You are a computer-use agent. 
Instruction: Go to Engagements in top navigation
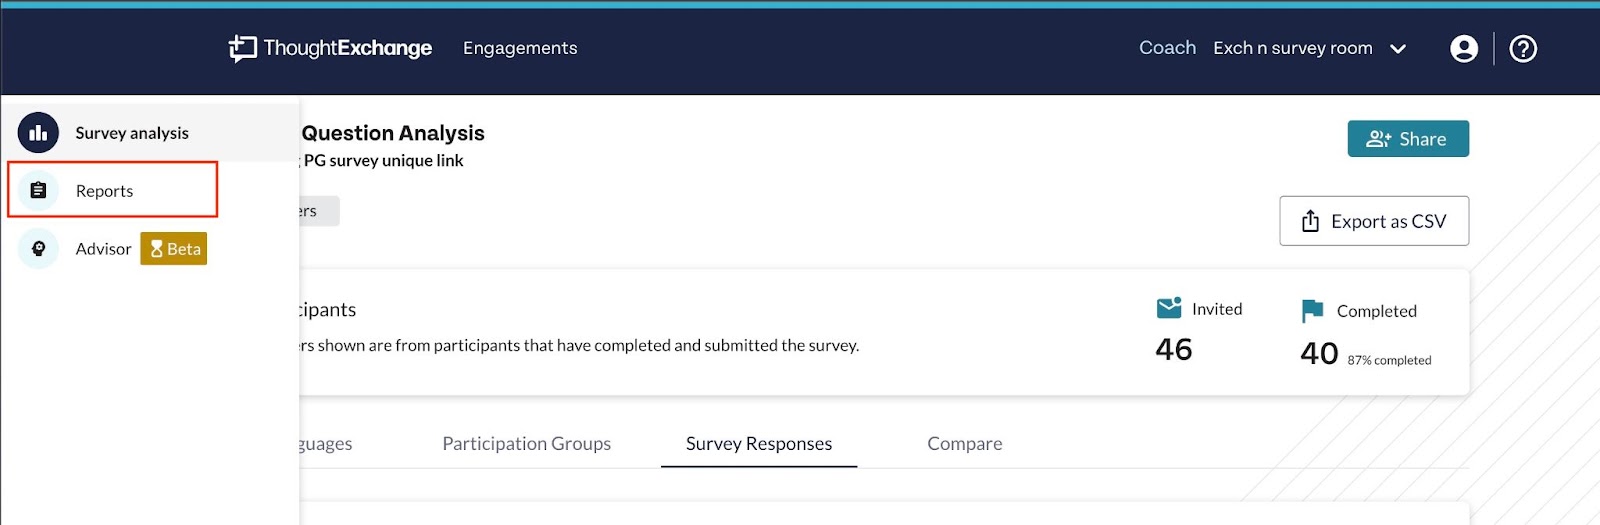(520, 48)
